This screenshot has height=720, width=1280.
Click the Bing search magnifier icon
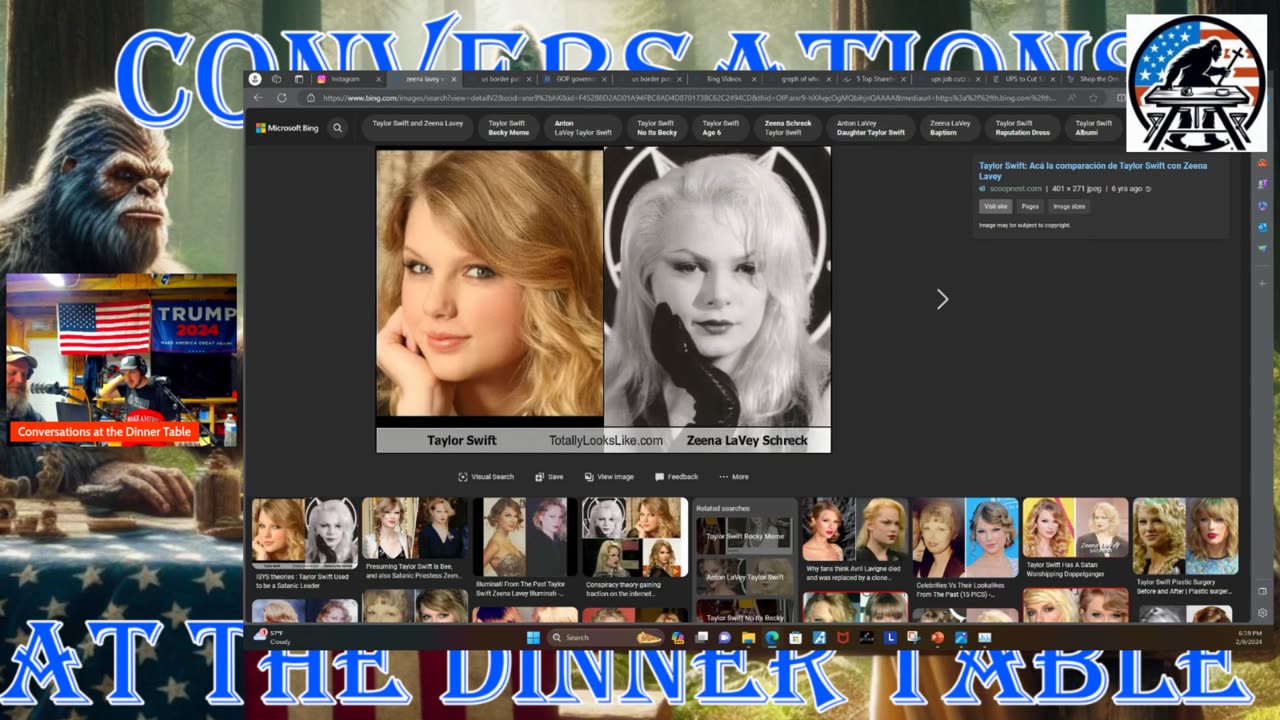pos(338,128)
